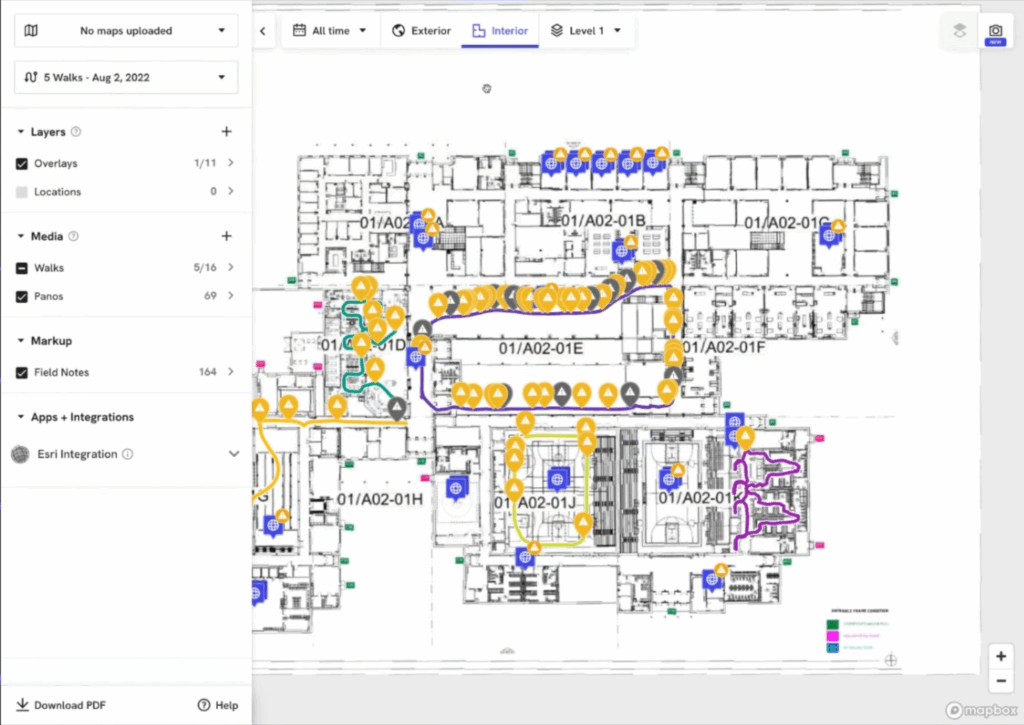
Task: Open the Help link
Action: [218, 705]
